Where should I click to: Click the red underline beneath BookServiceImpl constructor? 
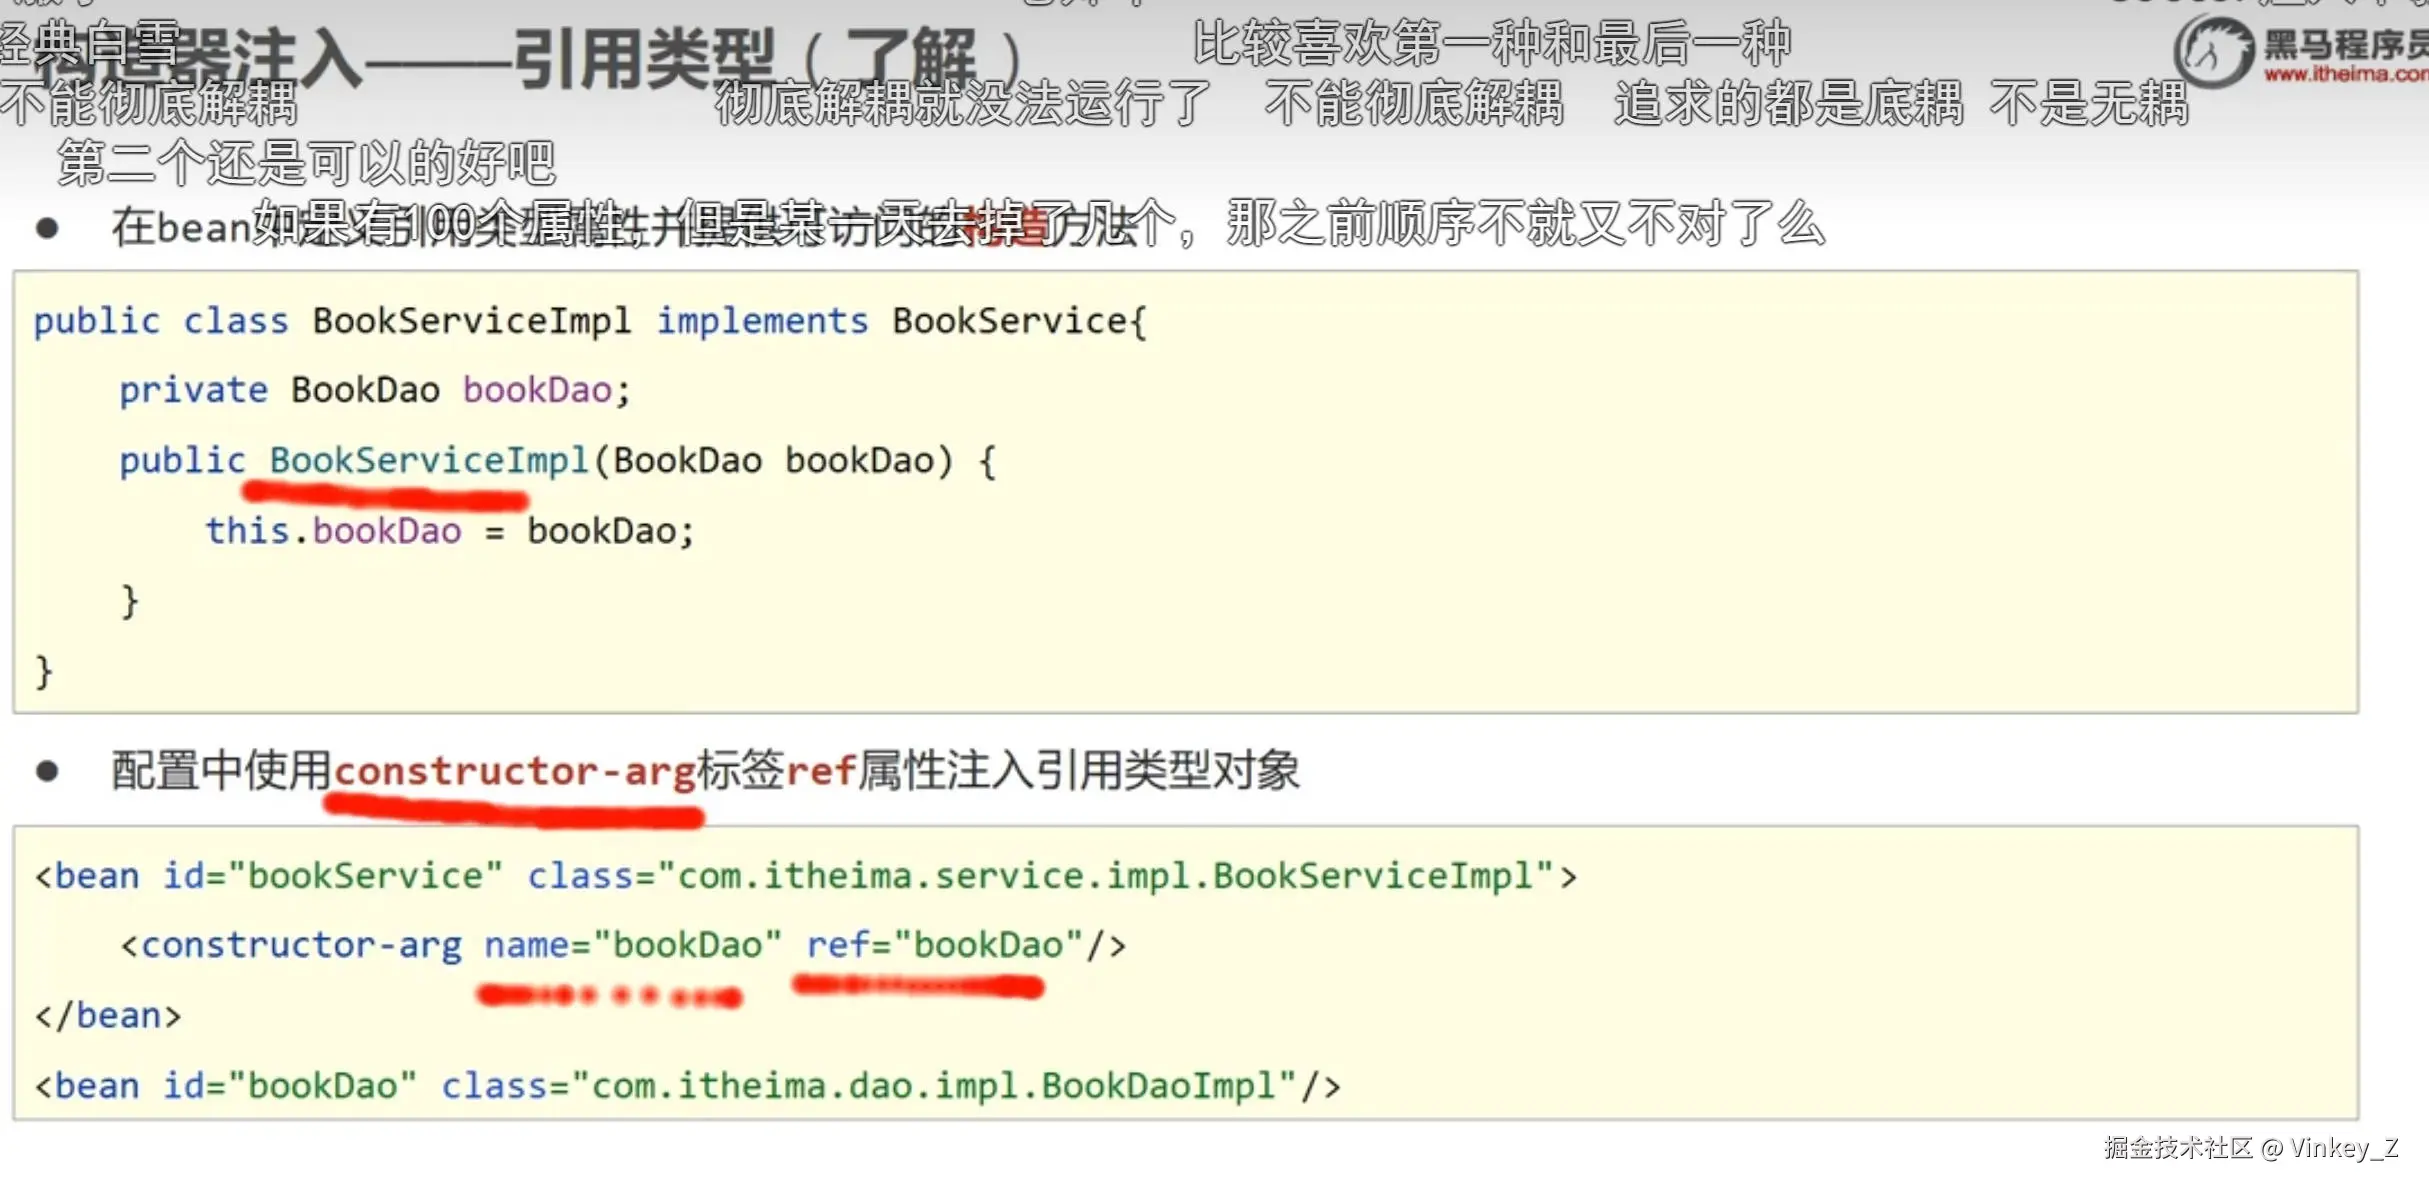[x=385, y=495]
